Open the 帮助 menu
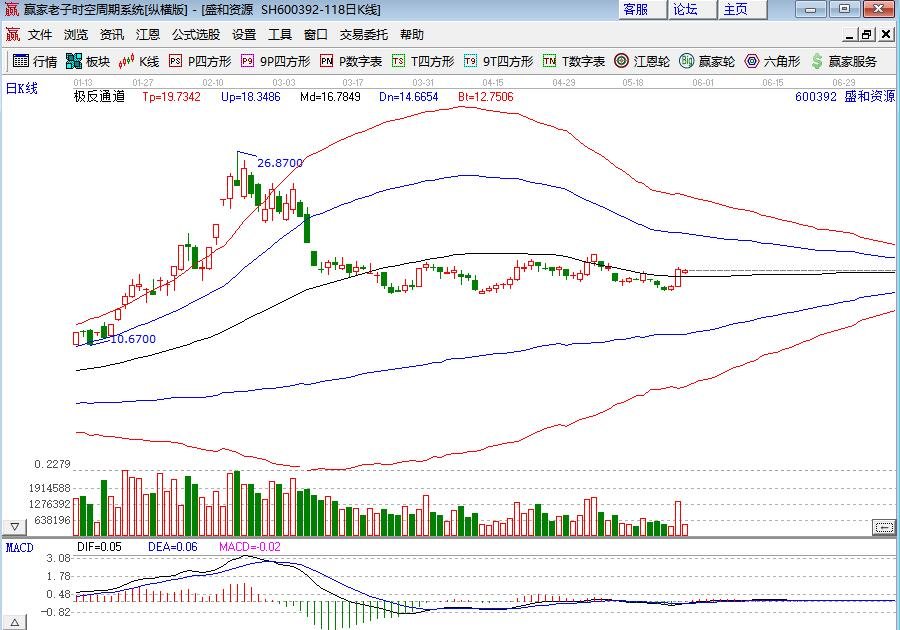This screenshot has height=630, width=900. coord(412,35)
